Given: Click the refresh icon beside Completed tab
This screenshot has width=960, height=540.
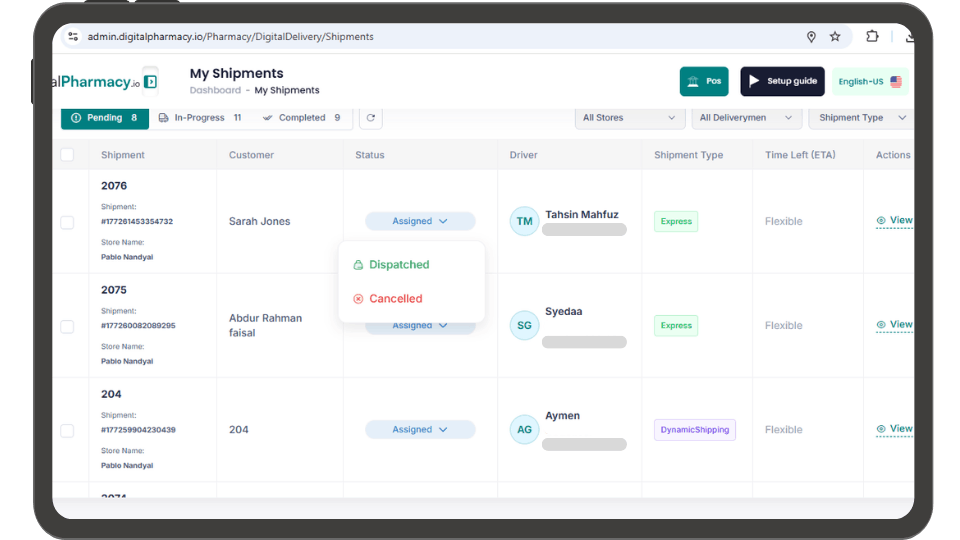Looking at the screenshot, I should click(x=370, y=118).
